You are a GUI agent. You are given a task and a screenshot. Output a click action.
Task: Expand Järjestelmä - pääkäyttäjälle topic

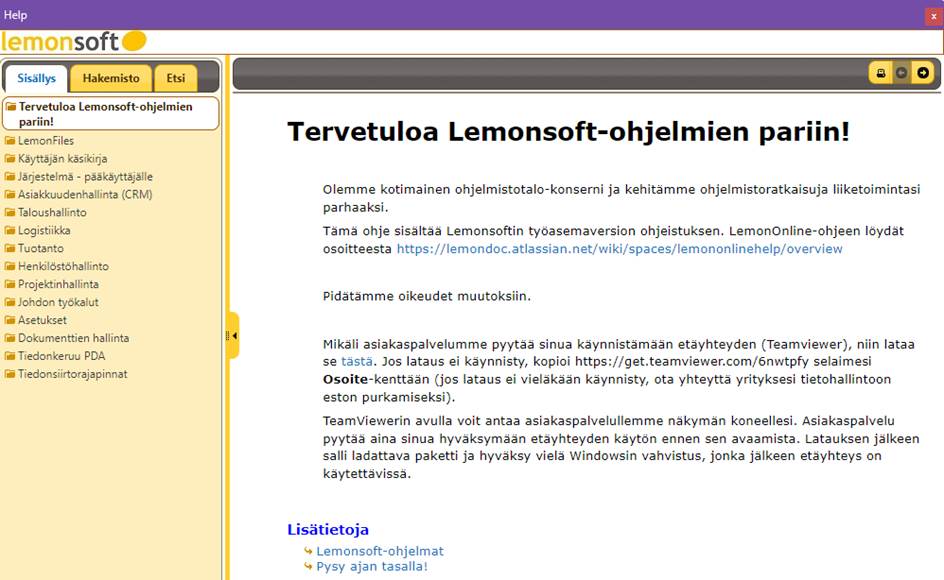pyautogui.click(x=85, y=177)
